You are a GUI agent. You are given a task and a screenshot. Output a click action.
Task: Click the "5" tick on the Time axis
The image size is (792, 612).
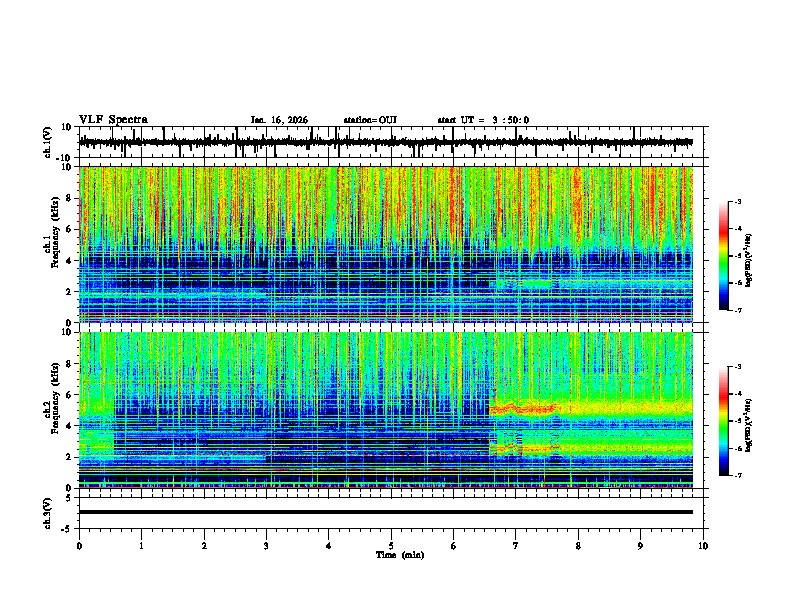(391, 546)
